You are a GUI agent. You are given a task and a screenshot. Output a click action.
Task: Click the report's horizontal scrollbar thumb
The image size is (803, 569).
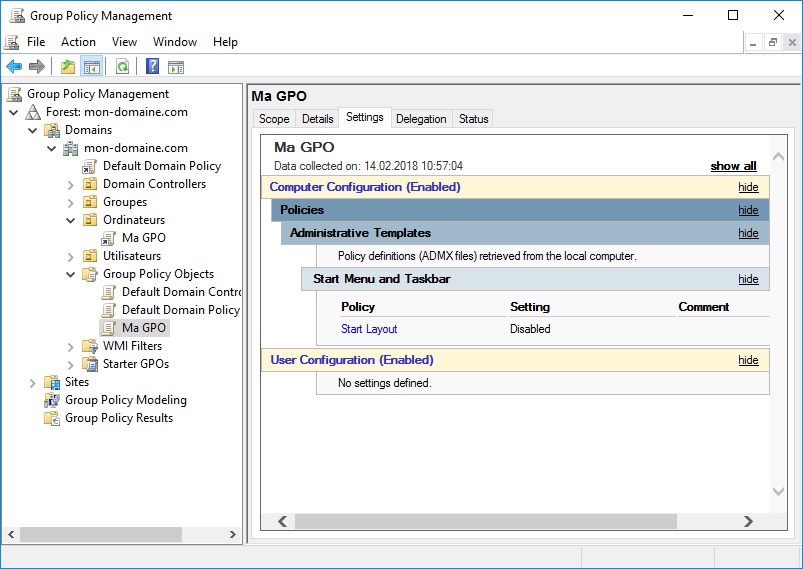485,521
